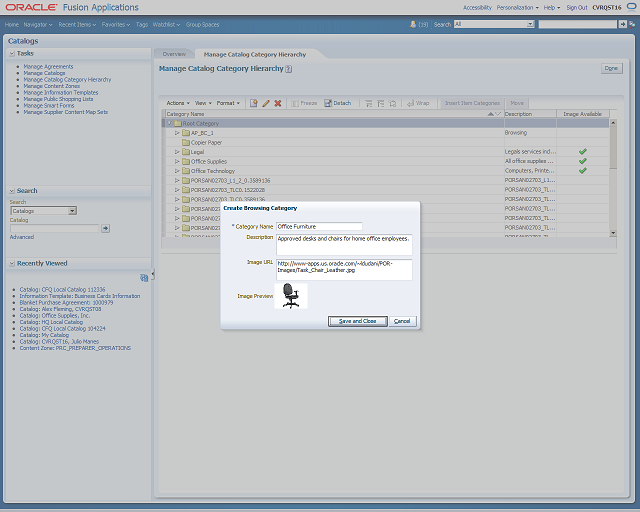Click the Description text area
This screenshot has height=512, width=640.
pyautogui.click(x=344, y=245)
